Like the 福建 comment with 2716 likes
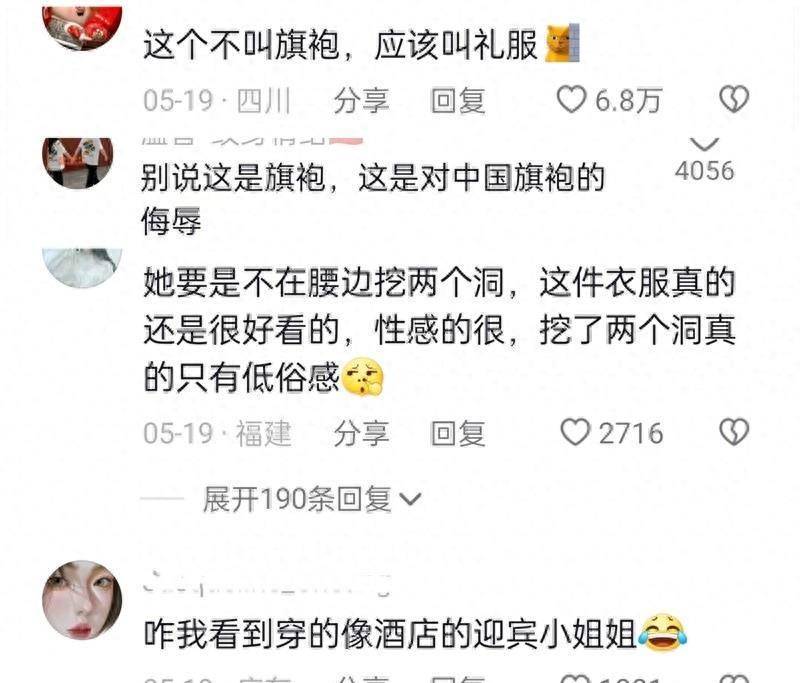 [x=575, y=433]
